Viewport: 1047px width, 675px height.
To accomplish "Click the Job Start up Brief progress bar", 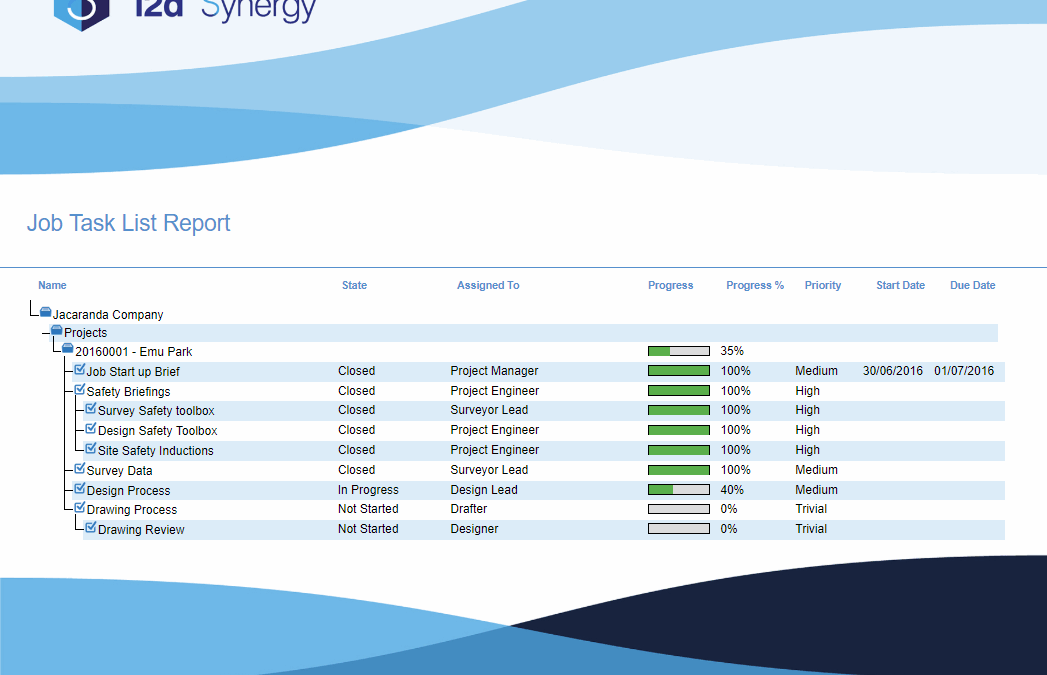I will (x=678, y=371).
